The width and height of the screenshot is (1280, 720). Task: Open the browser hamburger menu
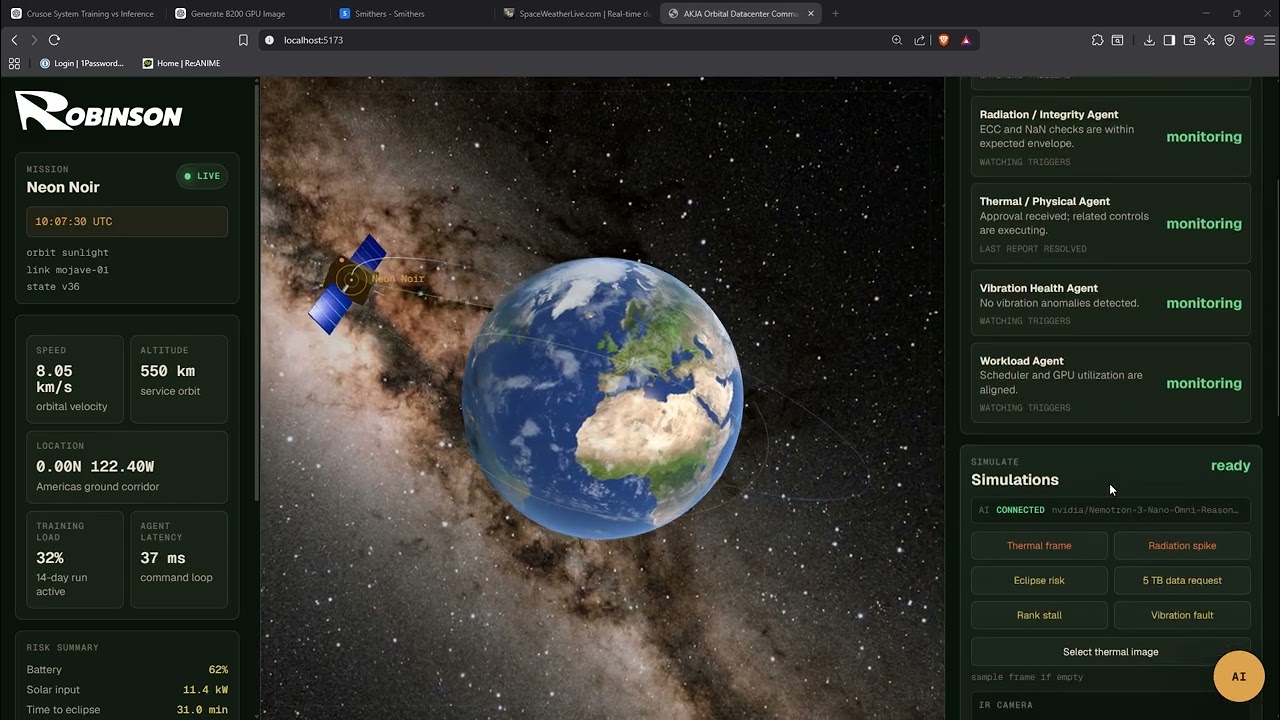click(1270, 40)
